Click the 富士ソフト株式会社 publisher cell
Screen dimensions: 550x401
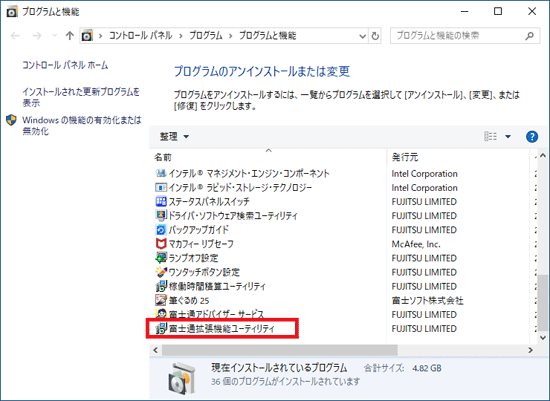coord(428,301)
